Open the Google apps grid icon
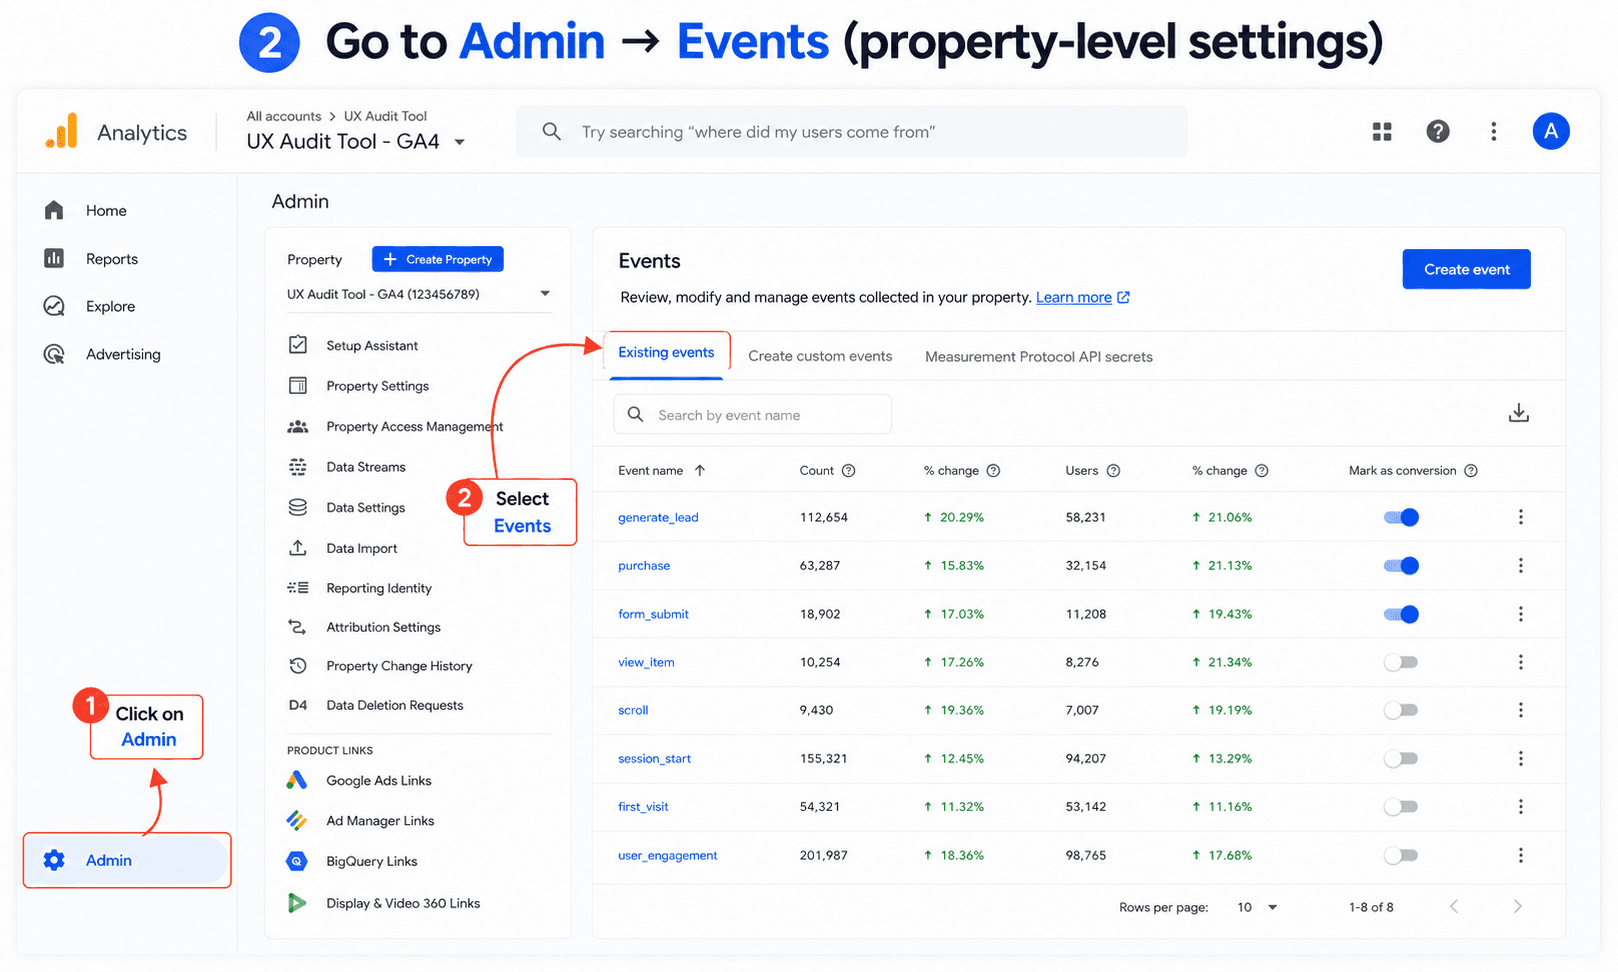 click(1382, 132)
